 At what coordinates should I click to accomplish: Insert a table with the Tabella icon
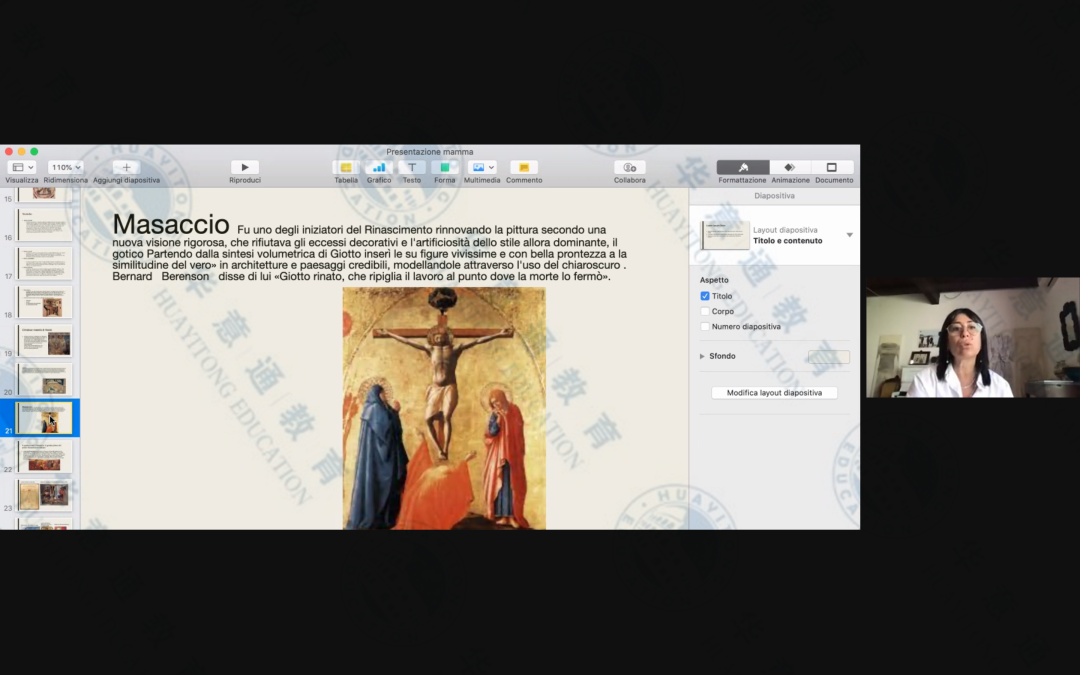(x=346, y=167)
